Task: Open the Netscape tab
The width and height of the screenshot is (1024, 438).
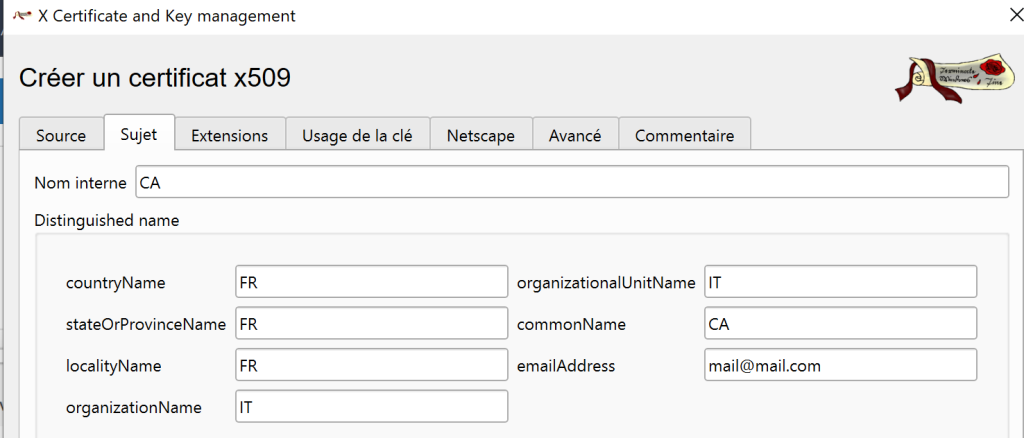Action: click(x=481, y=135)
